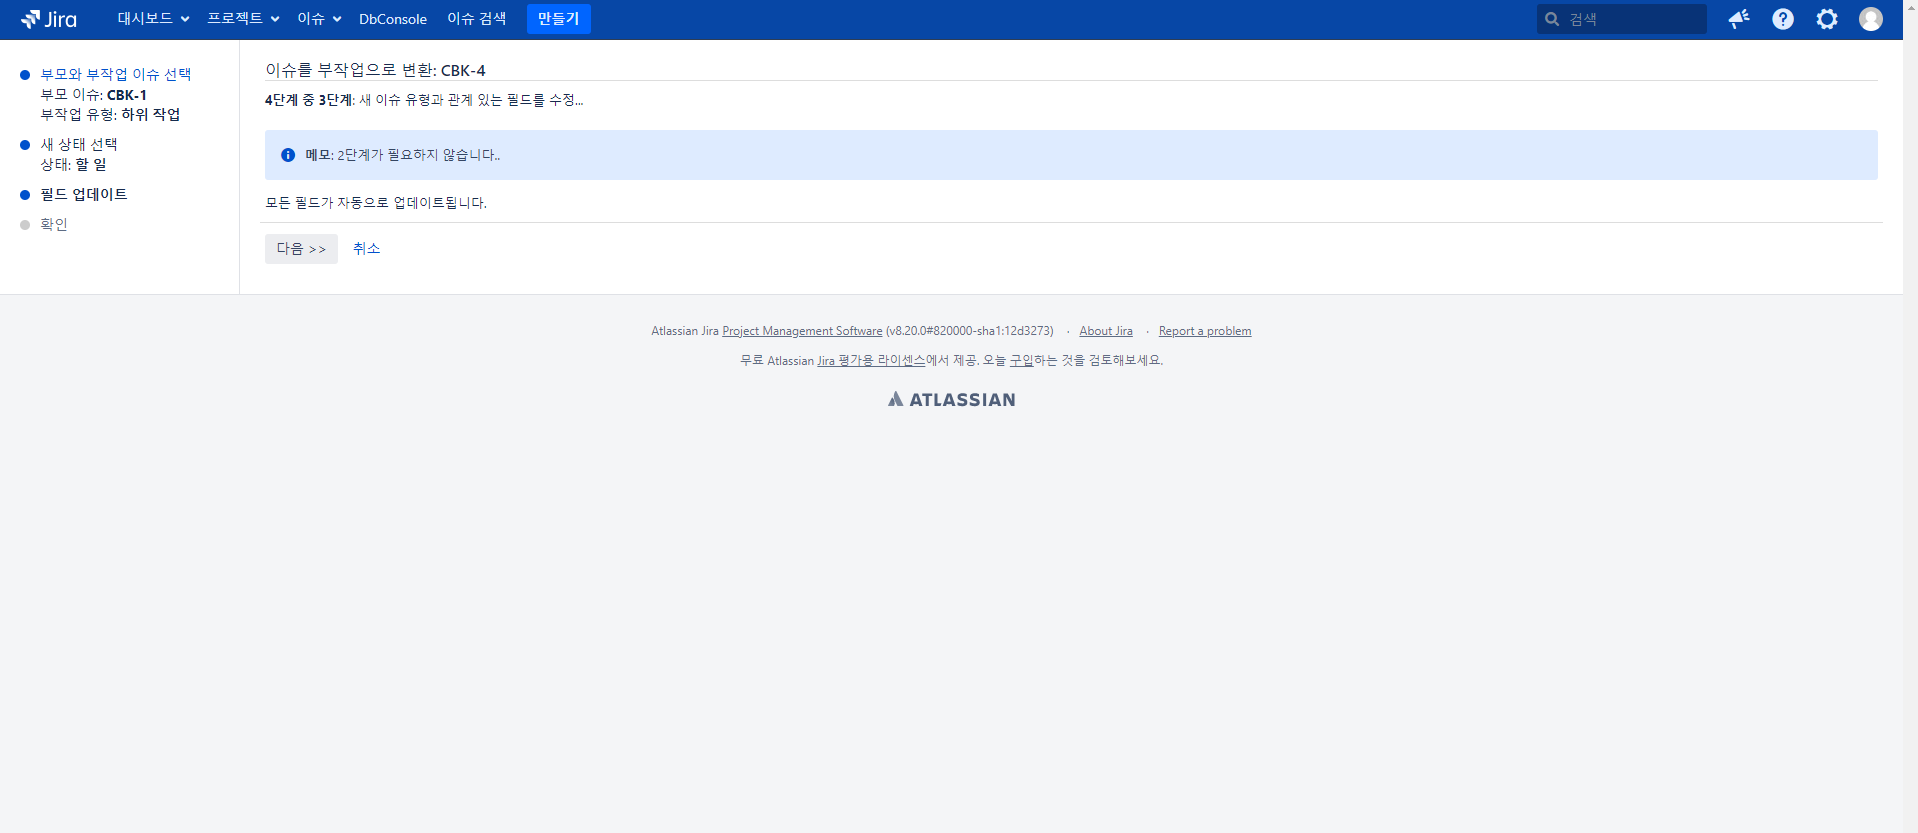Click the page title mentioning CBK-4
The width and height of the screenshot is (1918, 833).
375,70
